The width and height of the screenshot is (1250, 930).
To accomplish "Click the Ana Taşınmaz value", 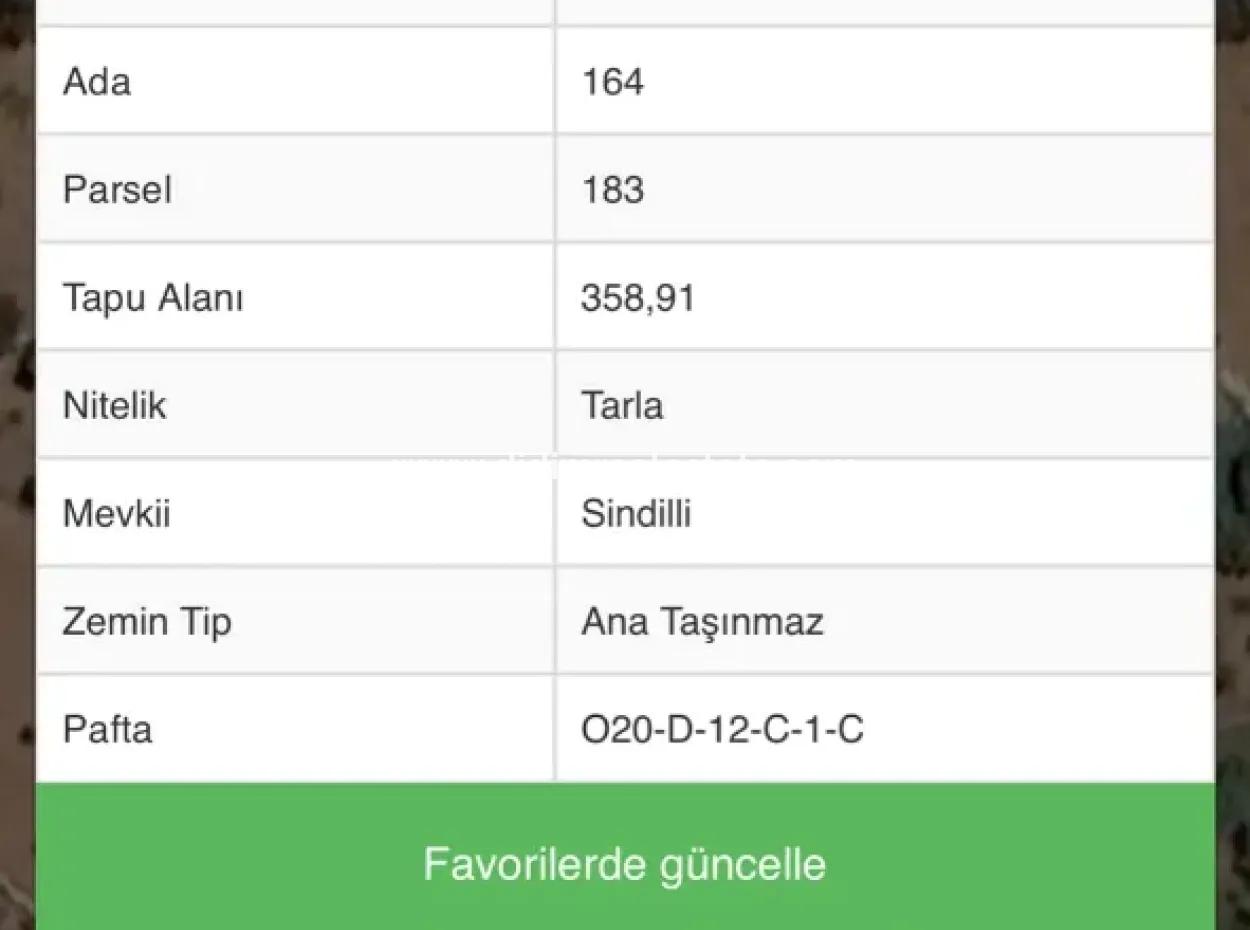I will (x=702, y=621).
